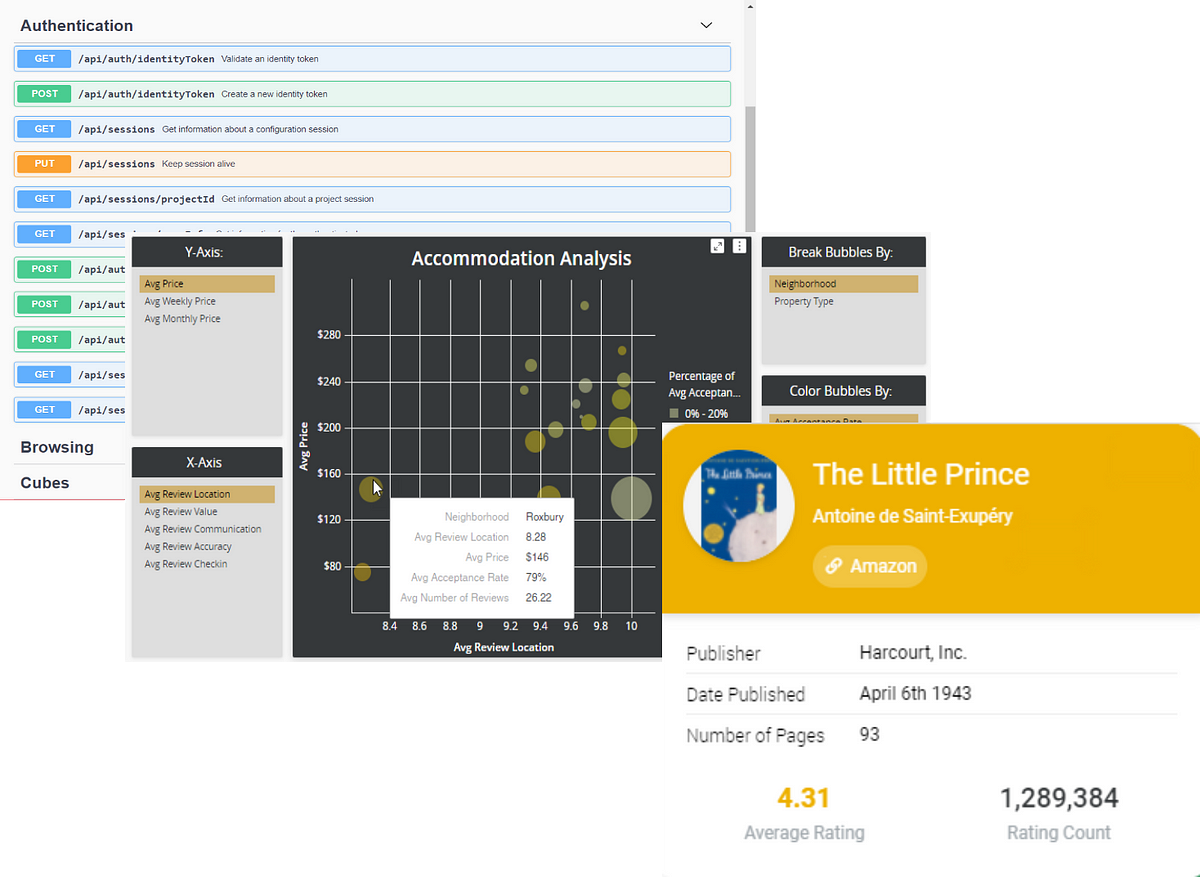Click the Number of Pages label

point(755,735)
